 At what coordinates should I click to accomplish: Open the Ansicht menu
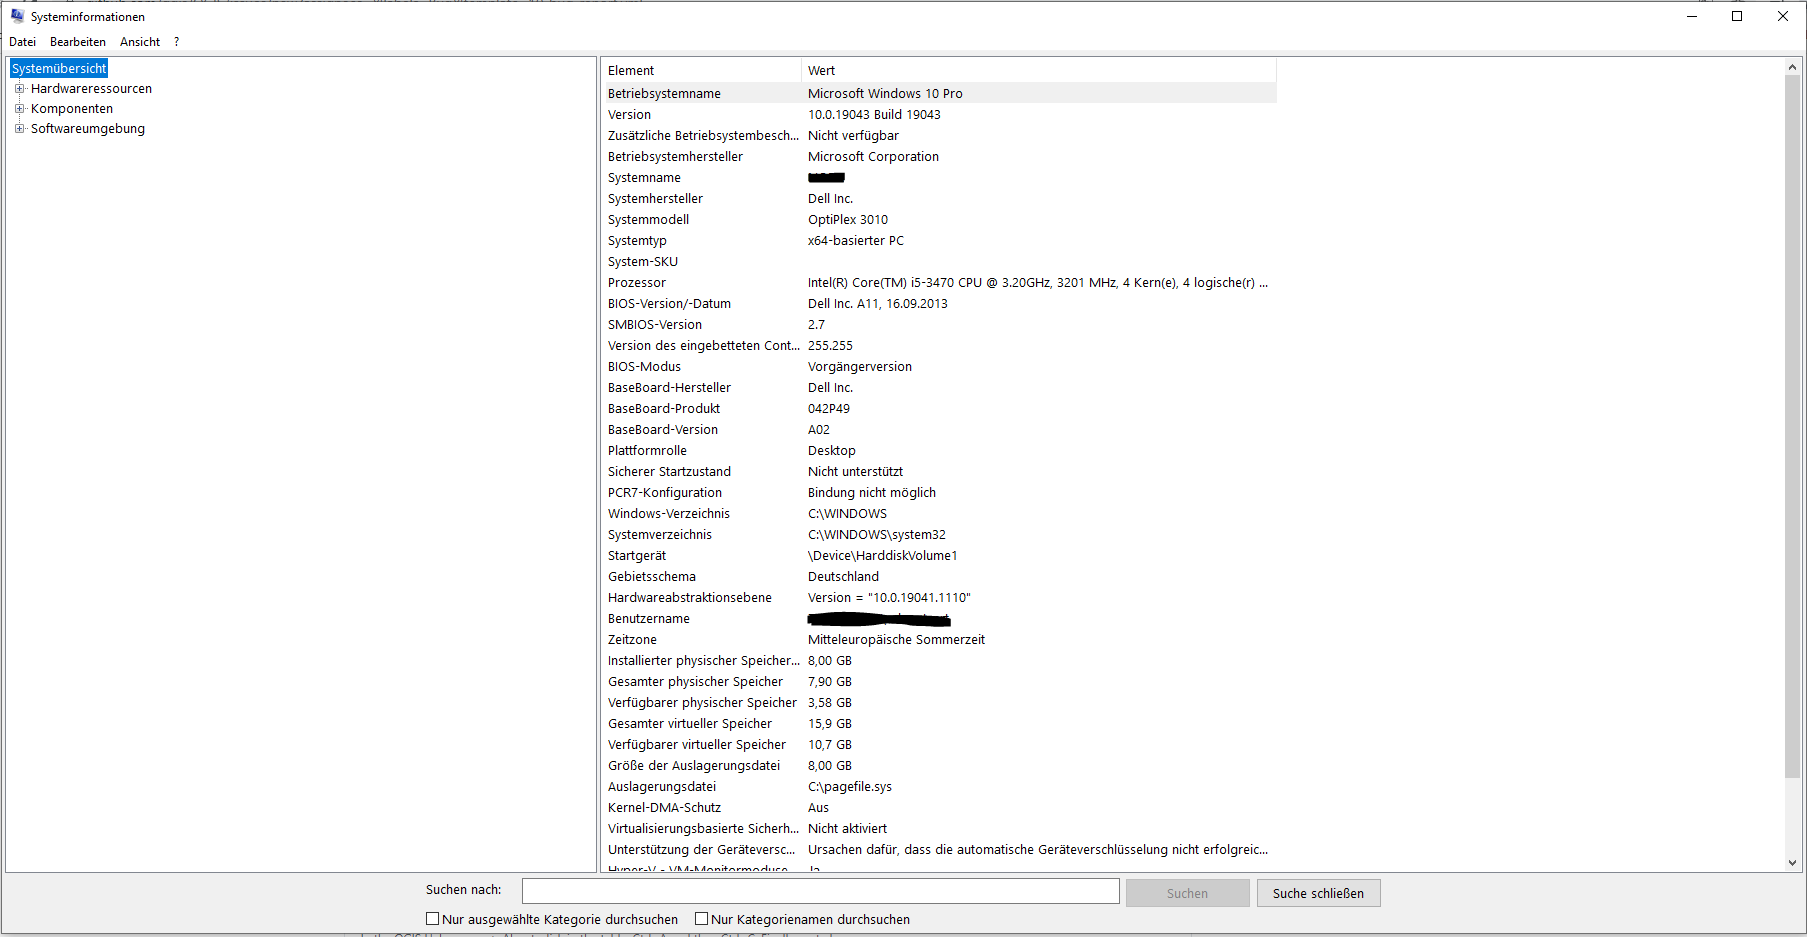pos(139,41)
